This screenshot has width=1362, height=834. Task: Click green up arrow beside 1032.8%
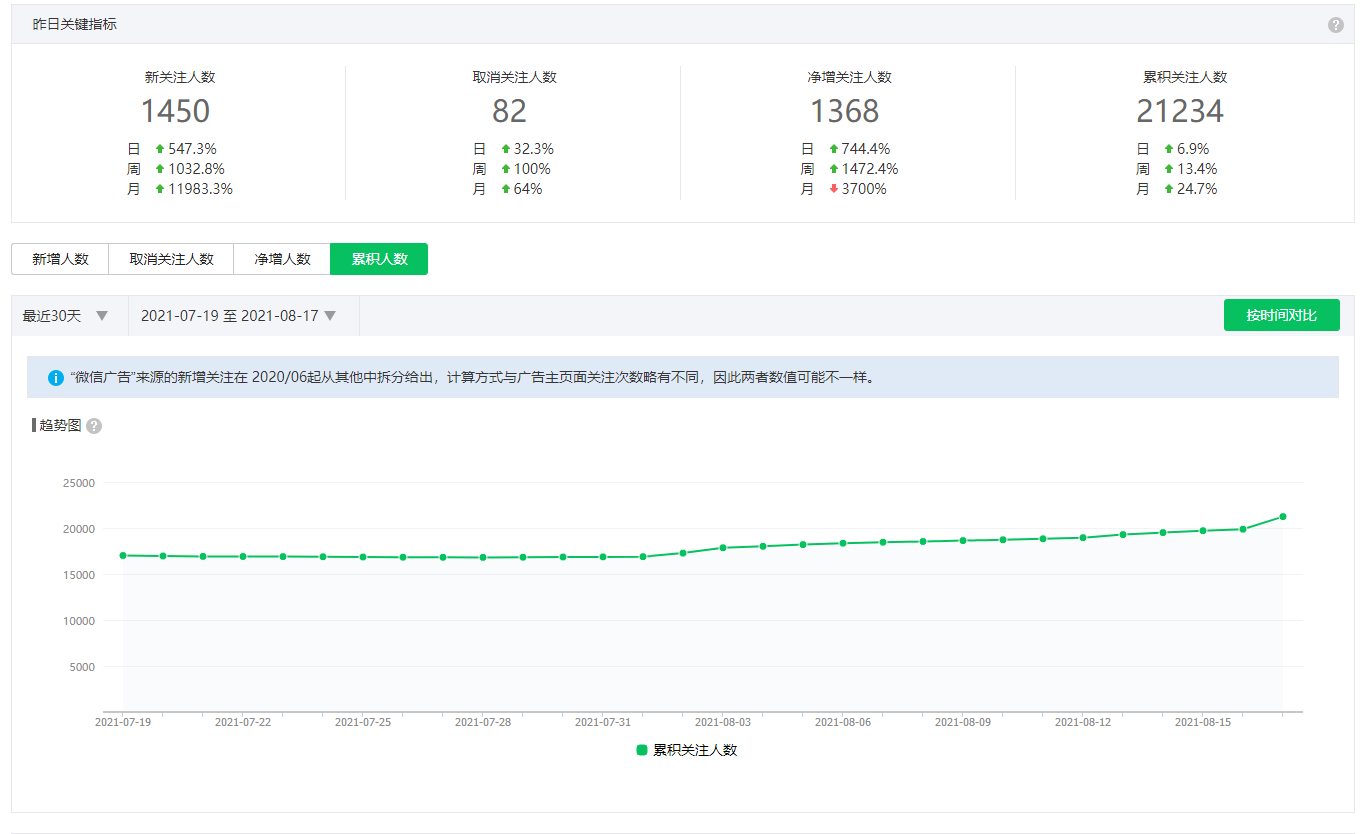pos(160,169)
